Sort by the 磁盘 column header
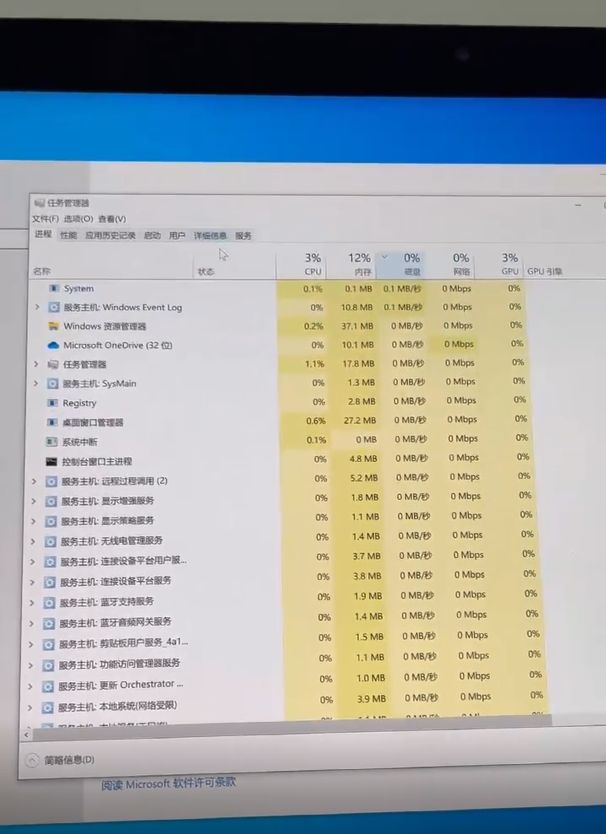606x834 pixels. [401, 264]
